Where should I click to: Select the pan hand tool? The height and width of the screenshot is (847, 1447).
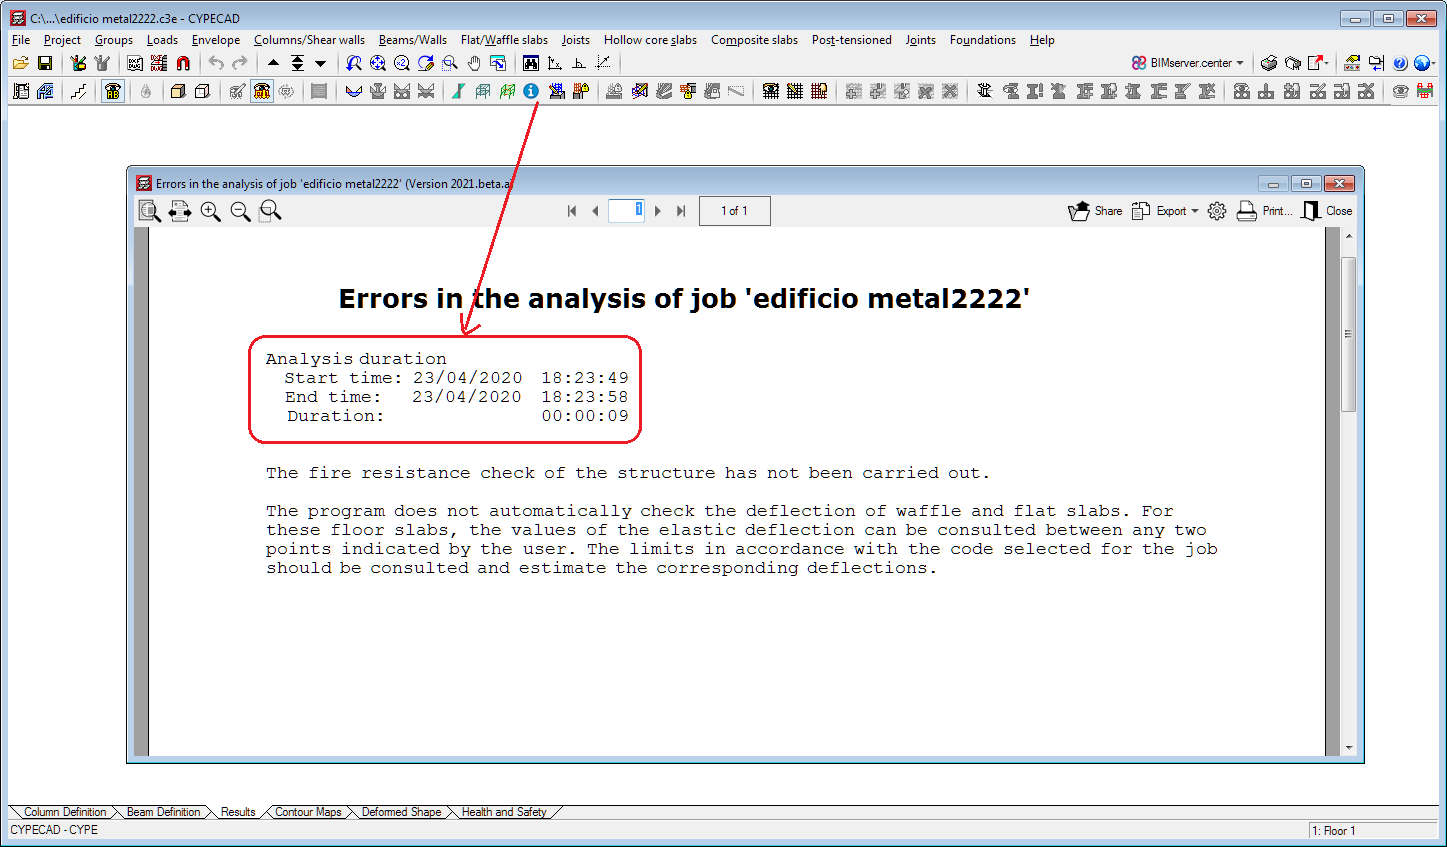pos(474,62)
